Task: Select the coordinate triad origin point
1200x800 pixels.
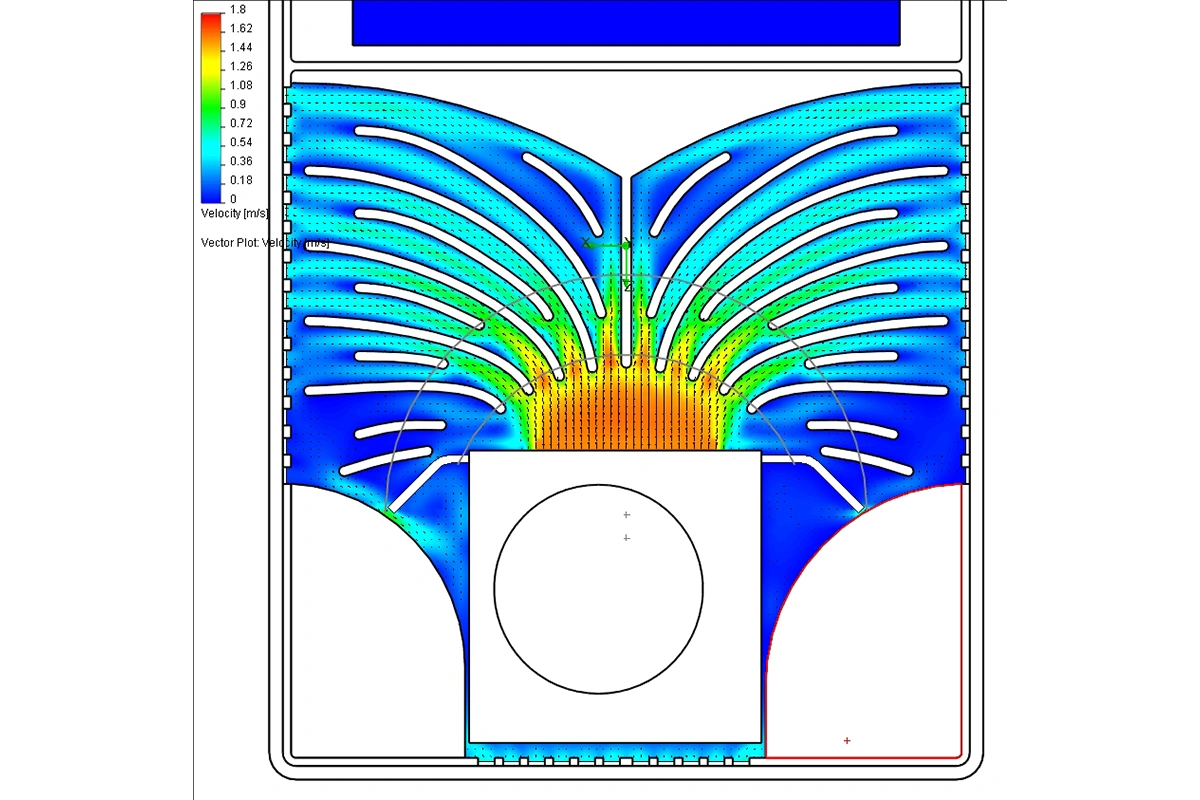Action: pyautogui.click(x=626, y=245)
